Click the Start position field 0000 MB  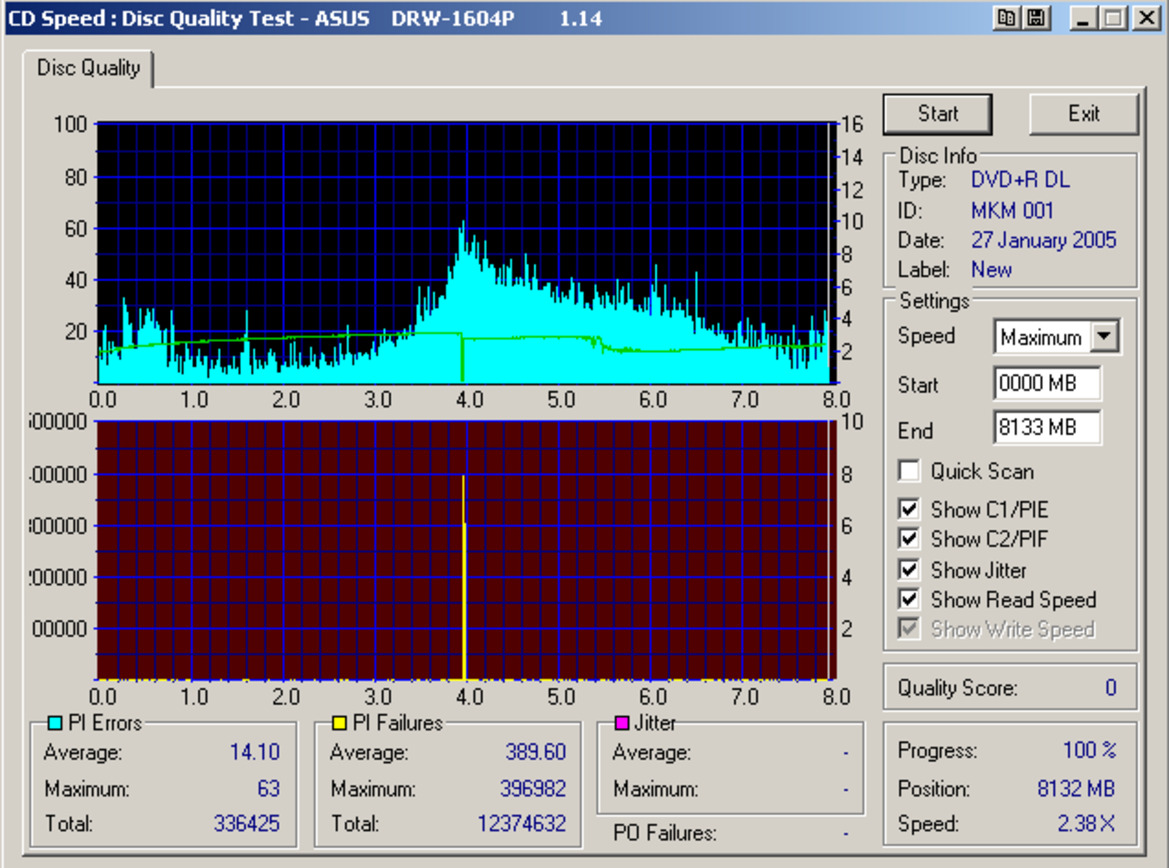tap(1047, 383)
